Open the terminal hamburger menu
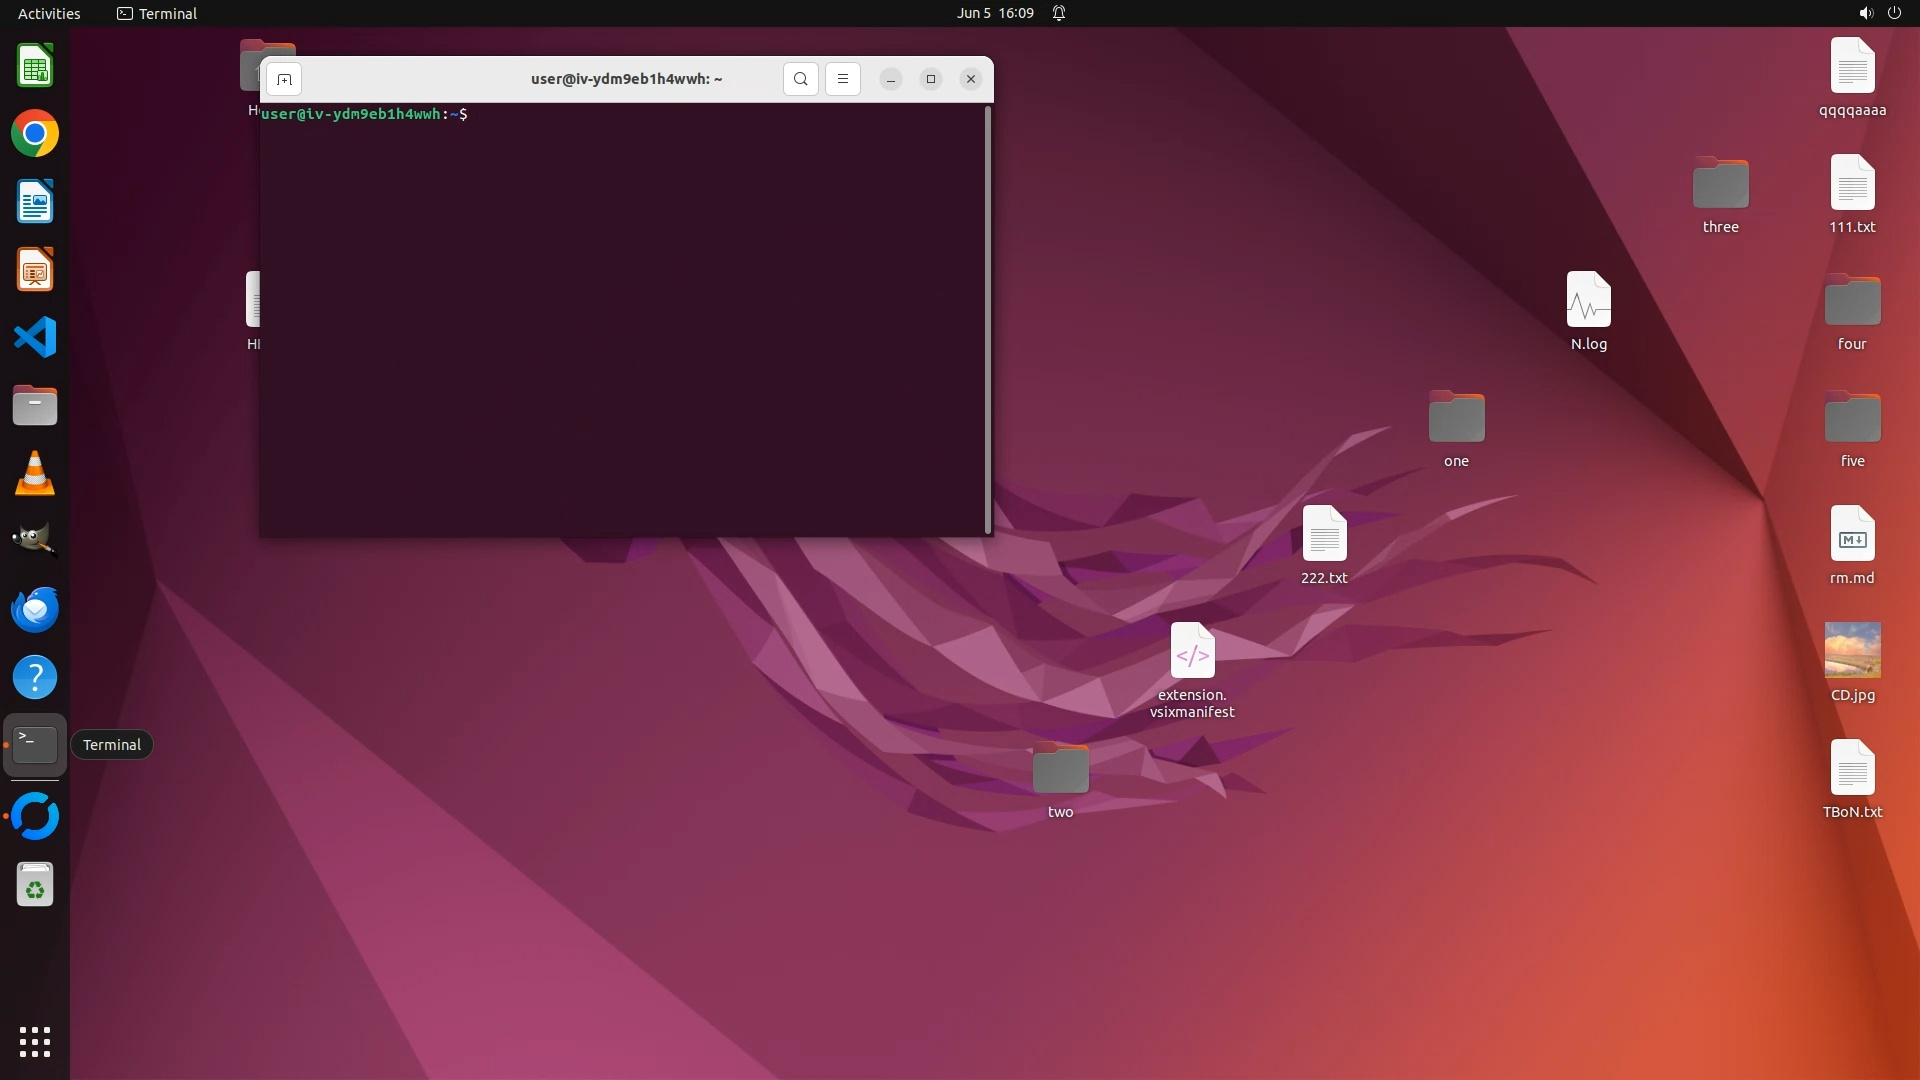Screen dimensions: 1920x1080 tap(842, 79)
